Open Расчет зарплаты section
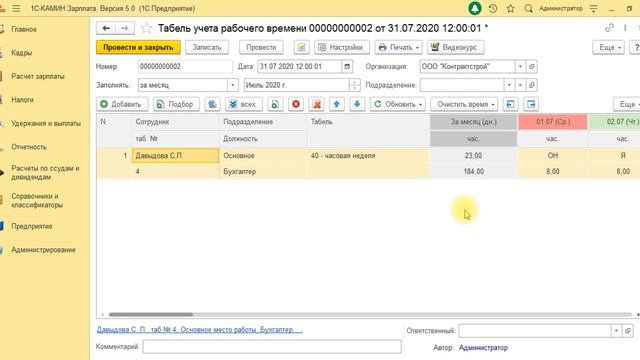 point(38,76)
